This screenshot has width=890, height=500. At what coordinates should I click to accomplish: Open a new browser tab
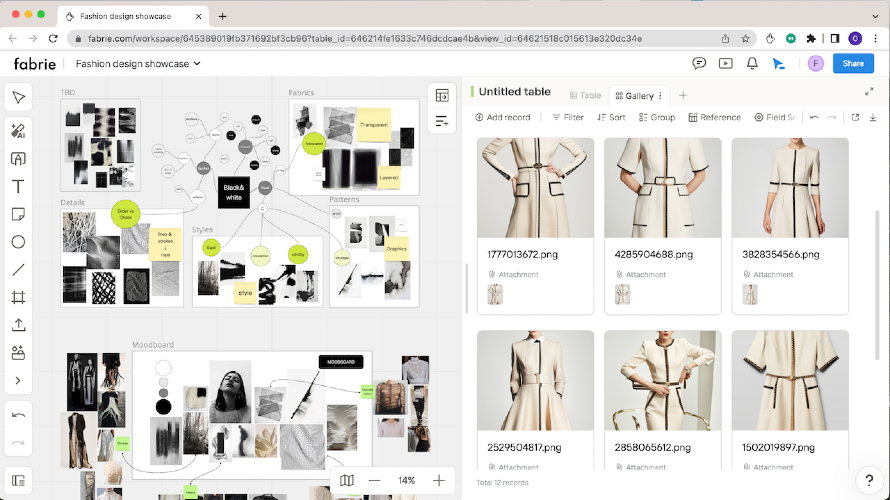tap(222, 16)
